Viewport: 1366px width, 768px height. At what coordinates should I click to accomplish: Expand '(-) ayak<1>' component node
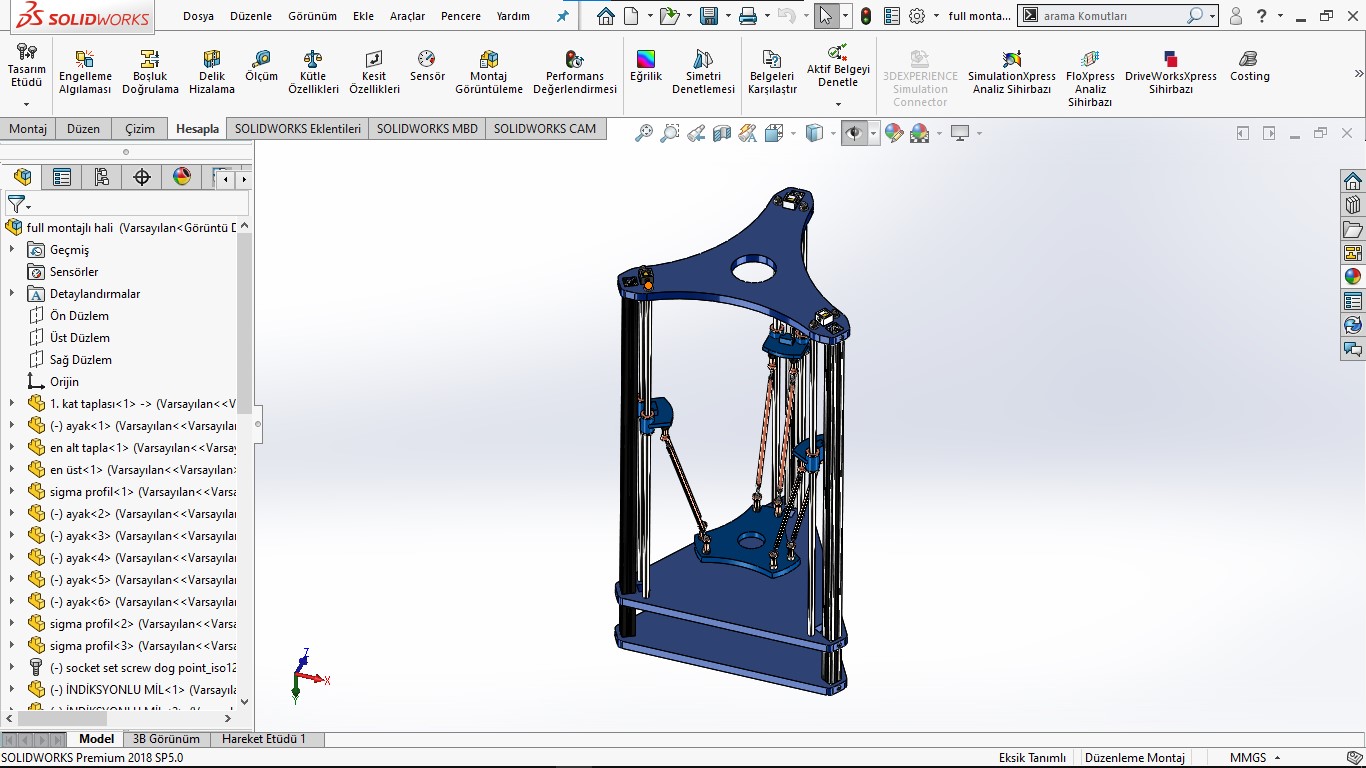point(12,426)
